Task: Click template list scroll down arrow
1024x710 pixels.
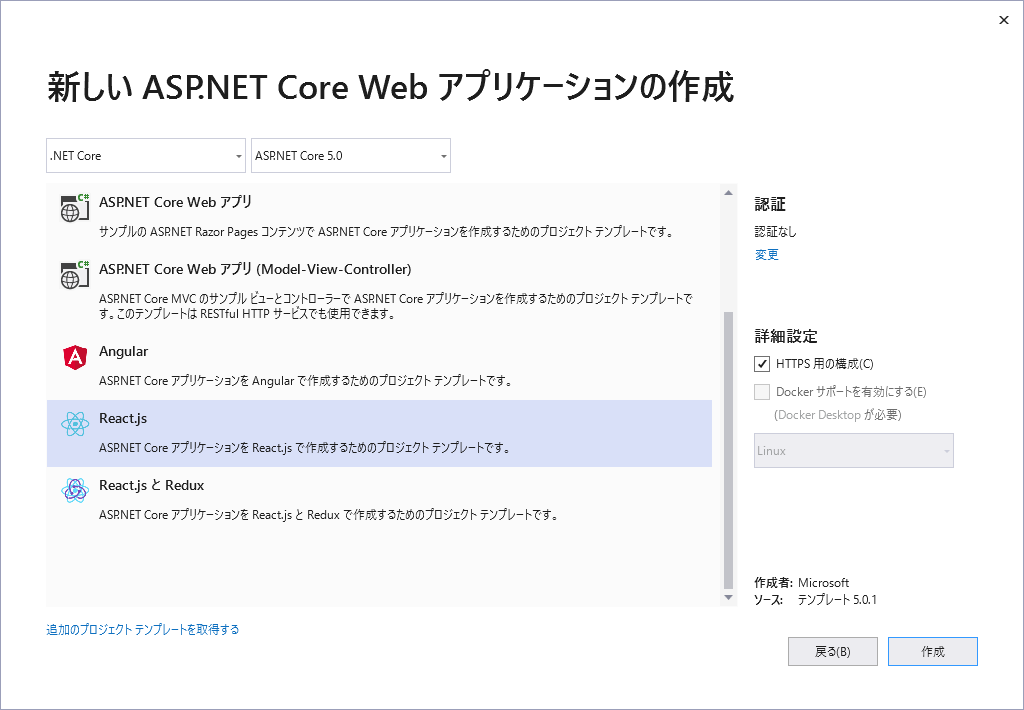Action: [x=728, y=598]
